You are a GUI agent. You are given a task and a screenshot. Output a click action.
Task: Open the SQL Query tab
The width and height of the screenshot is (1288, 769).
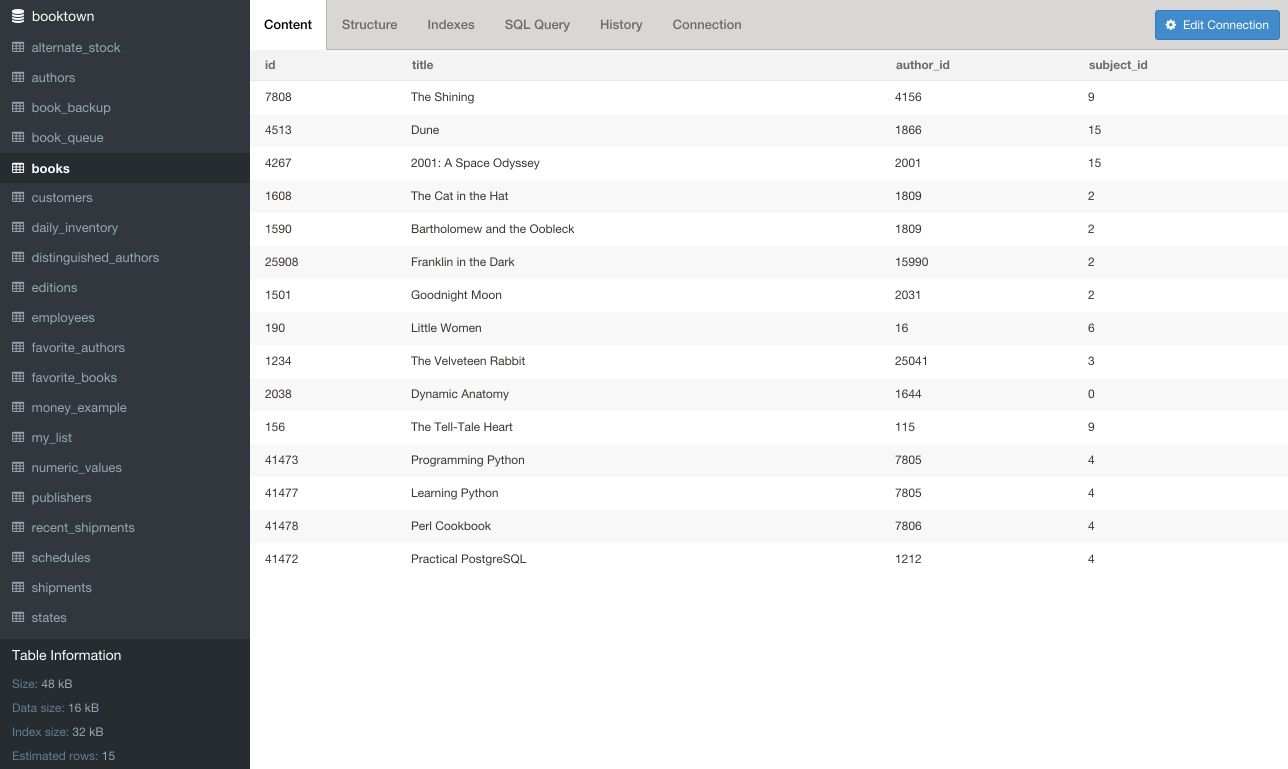(x=537, y=25)
